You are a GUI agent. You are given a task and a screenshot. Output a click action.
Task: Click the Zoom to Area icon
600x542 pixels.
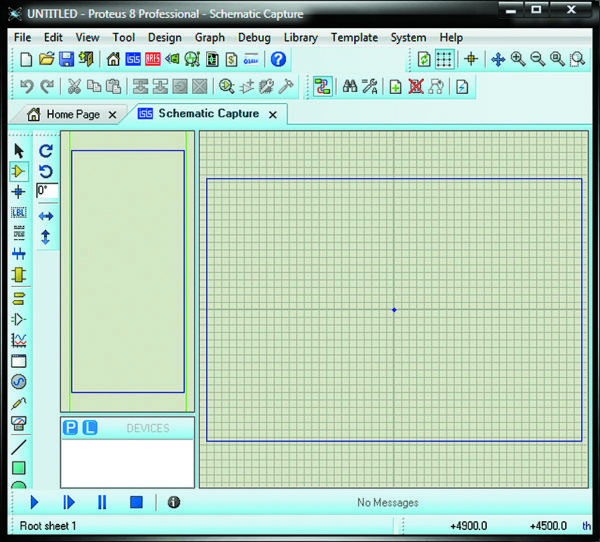[577, 59]
